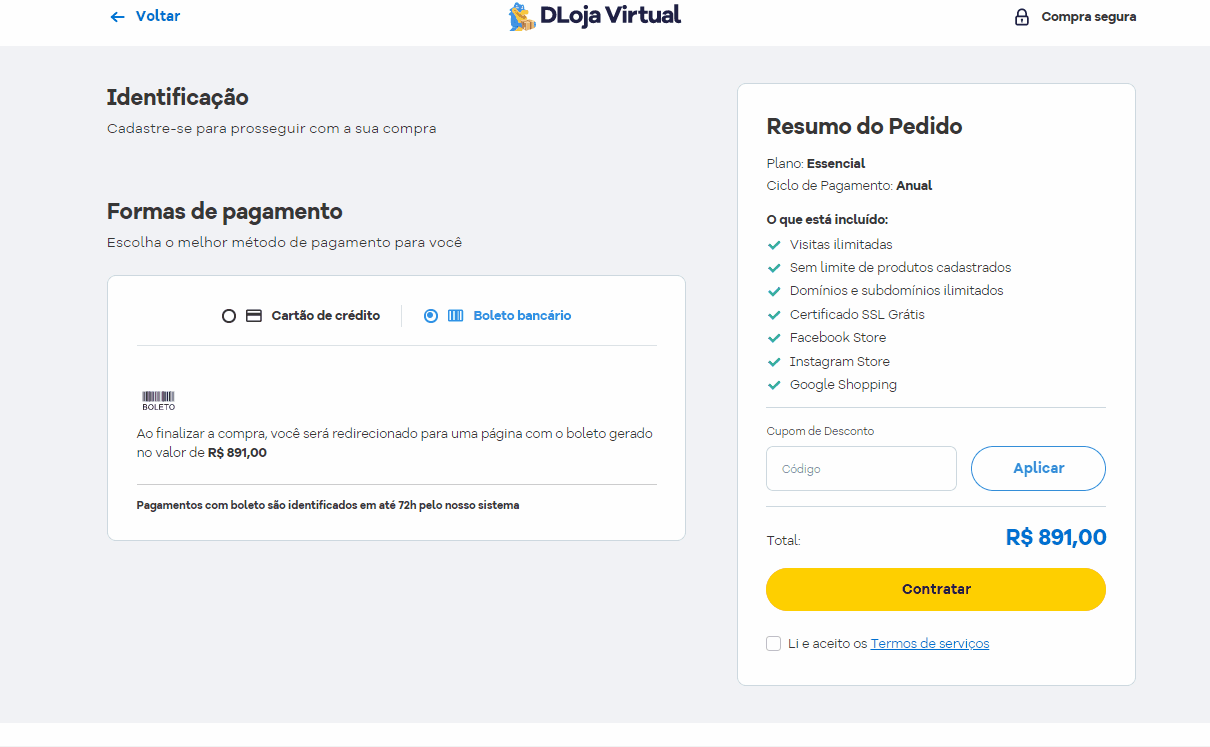Switch to the Cartão de crédito payment label
The width and height of the screenshot is (1210, 747).
[x=326, y=315]
